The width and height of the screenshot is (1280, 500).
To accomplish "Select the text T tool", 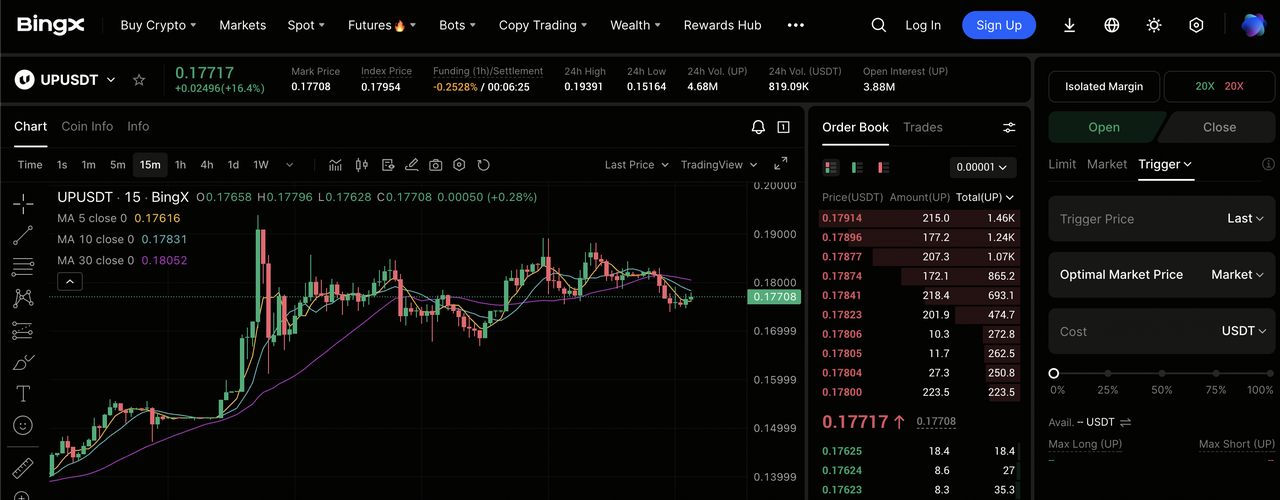I will click(x=23, y=393).
